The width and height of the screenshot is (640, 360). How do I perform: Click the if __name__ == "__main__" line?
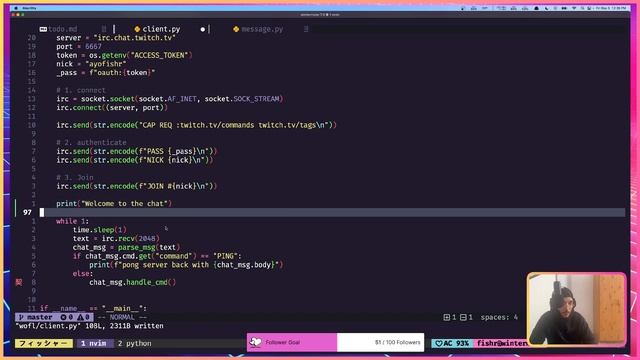click(93, 308)
